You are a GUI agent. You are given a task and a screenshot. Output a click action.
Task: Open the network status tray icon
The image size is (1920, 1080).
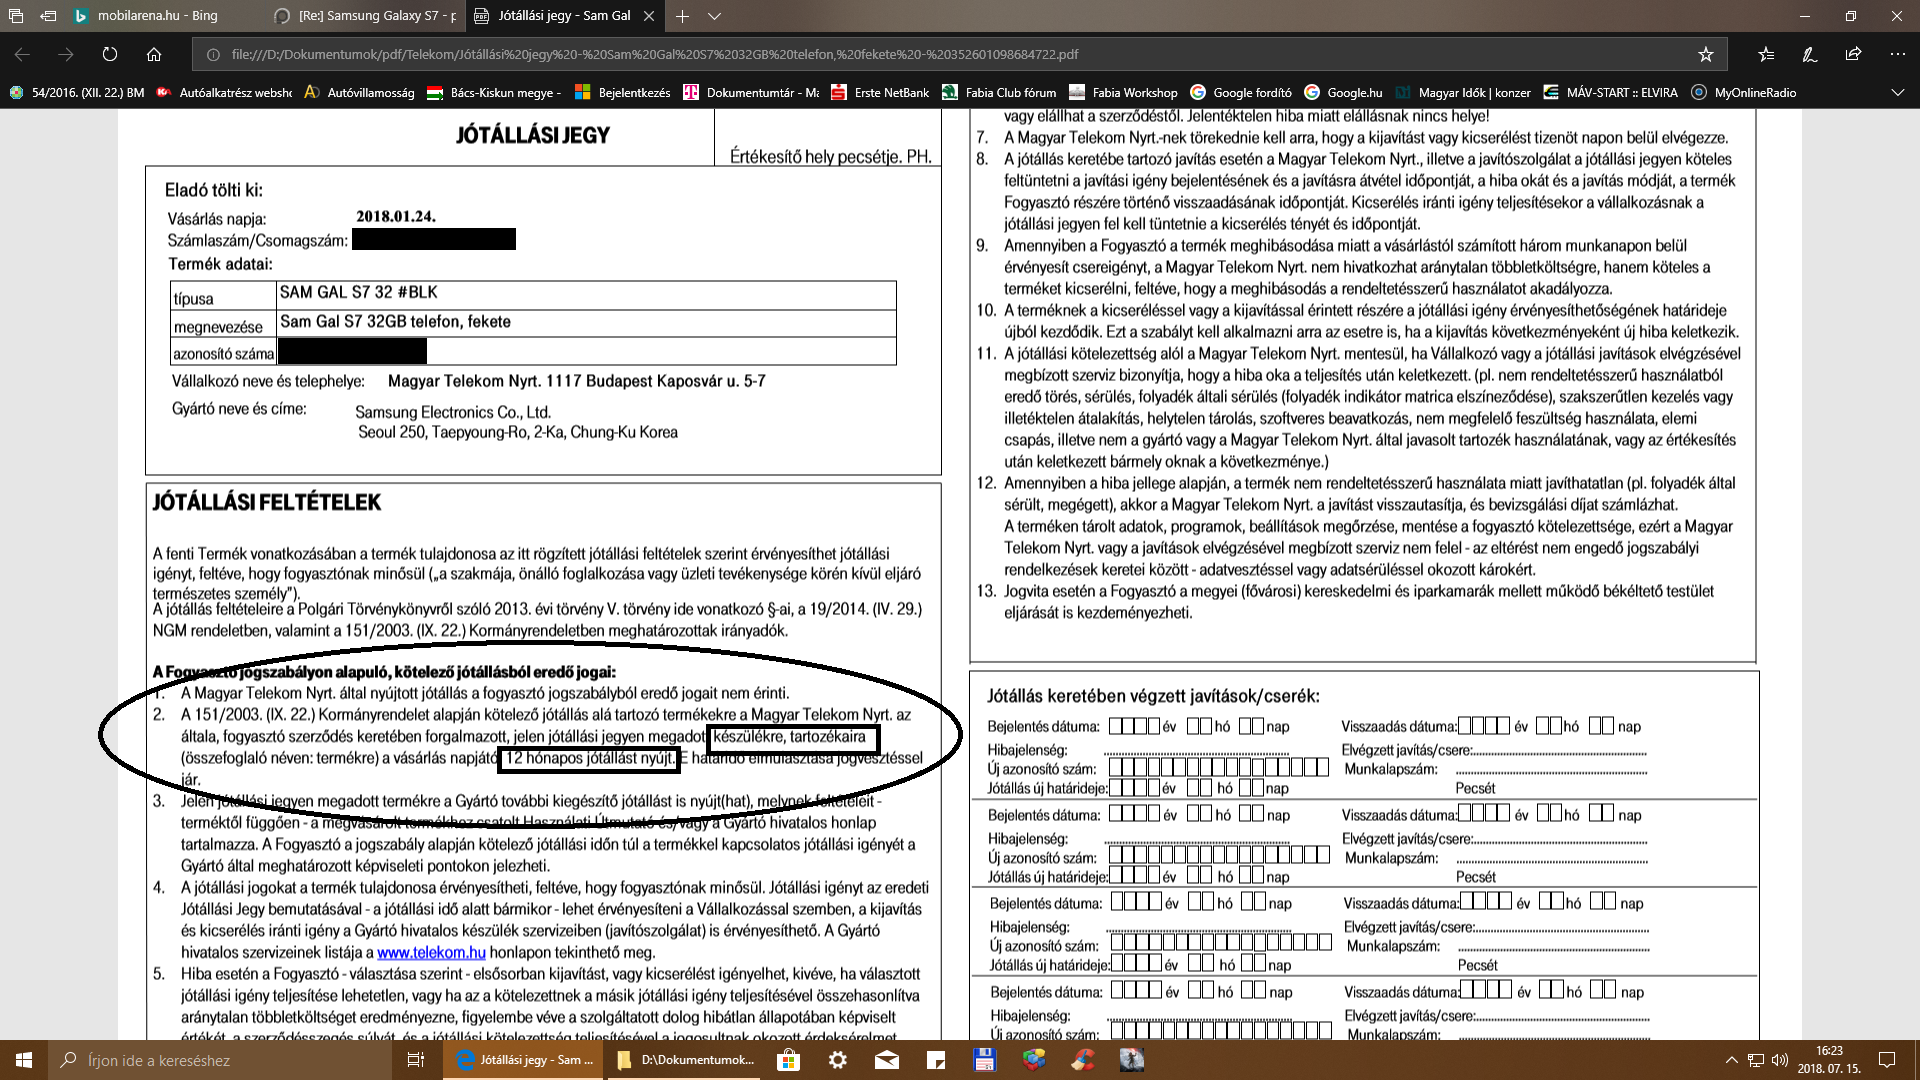(x=1756, y=1060)
